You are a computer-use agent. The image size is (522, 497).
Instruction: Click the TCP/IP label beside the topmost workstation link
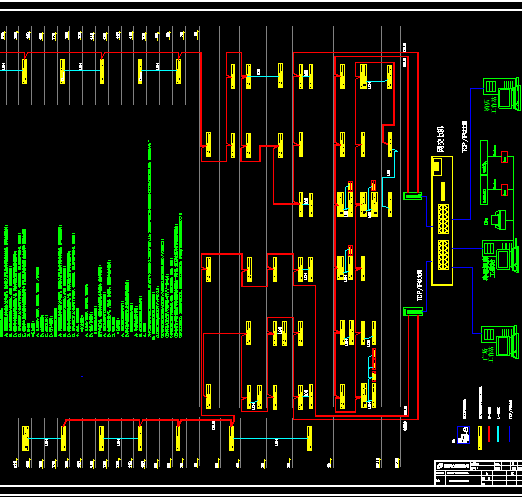465,137
